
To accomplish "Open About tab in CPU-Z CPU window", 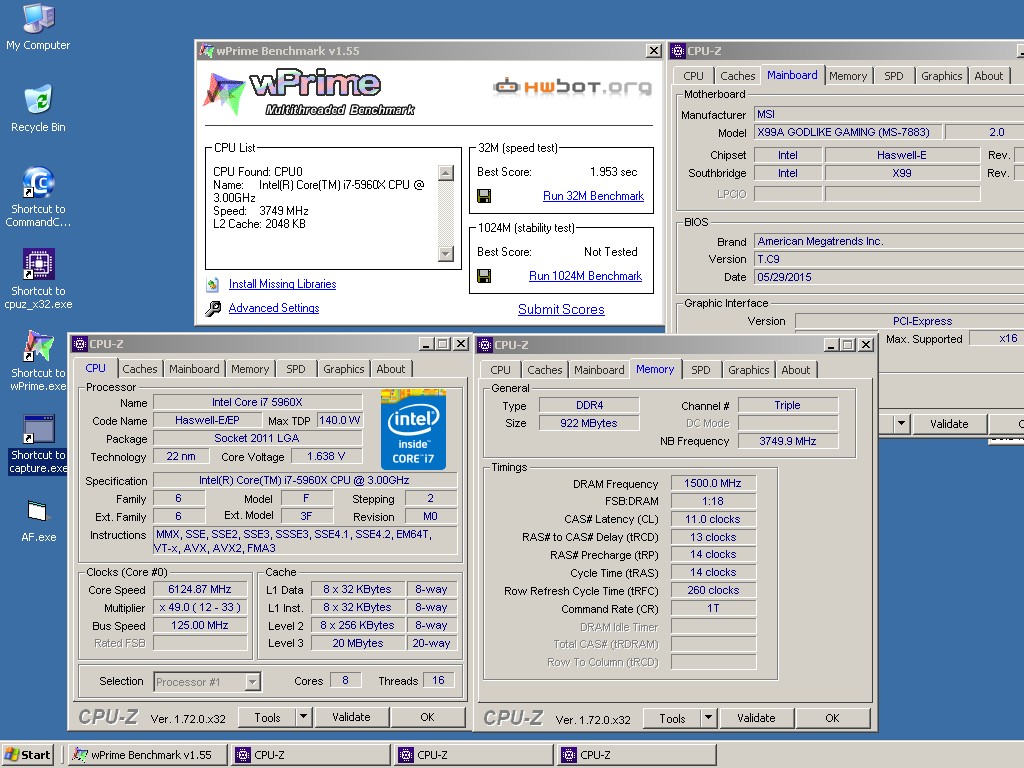I will [x=391, y=369].
